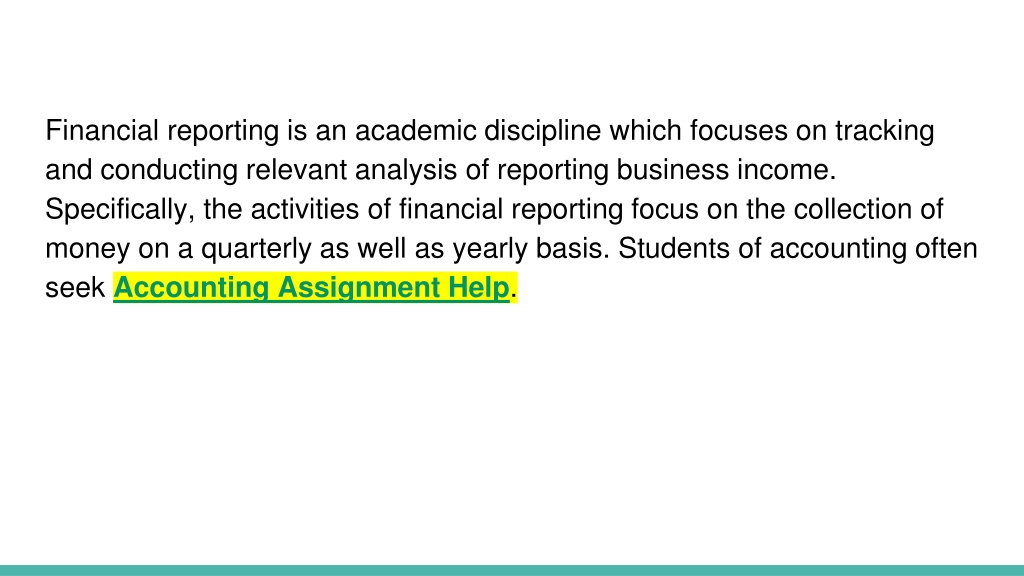Click the opening word "Financial" of the paragraph

pyautogui.click(x=102, y=131)
